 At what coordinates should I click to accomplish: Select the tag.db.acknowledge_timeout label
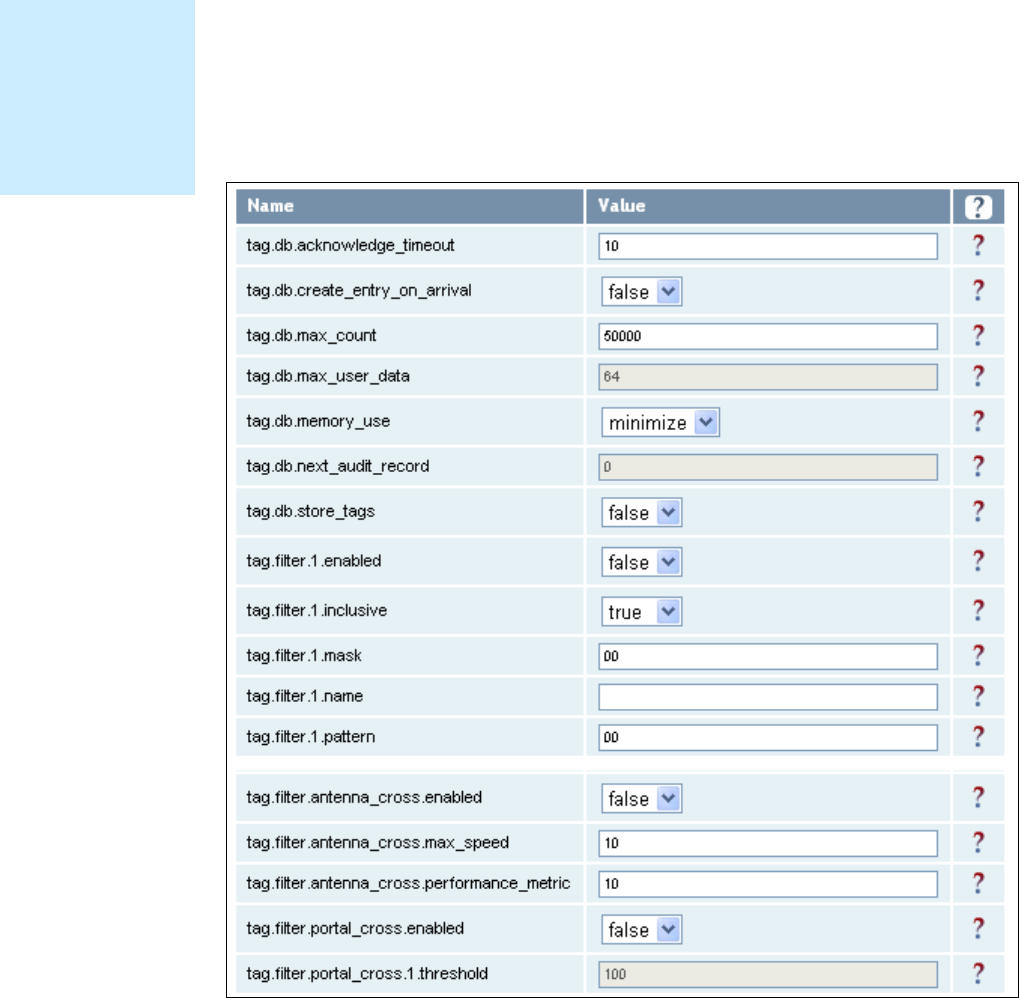350,246
